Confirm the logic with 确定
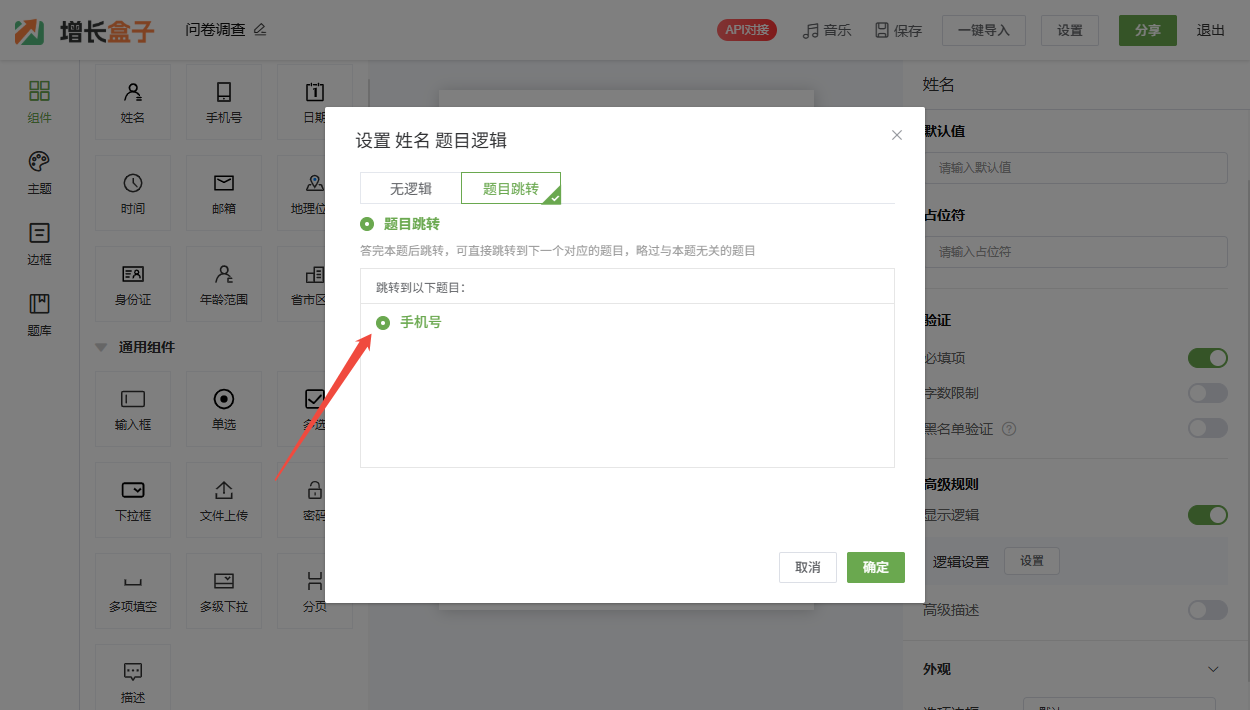Image resolution: width=1250 pixels, height=710 pixels. [876, 567]
